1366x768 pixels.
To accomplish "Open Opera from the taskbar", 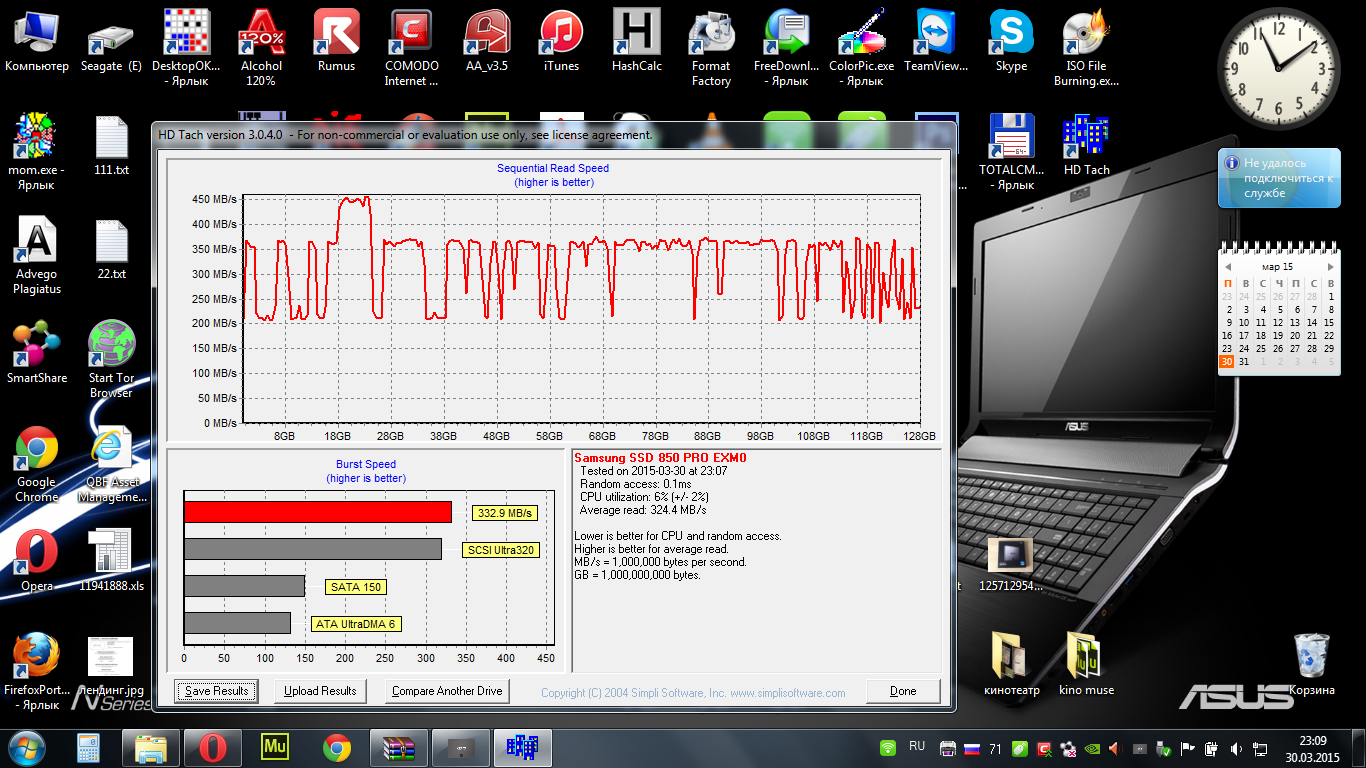I will pyautogui.click(x=212, y=747).
